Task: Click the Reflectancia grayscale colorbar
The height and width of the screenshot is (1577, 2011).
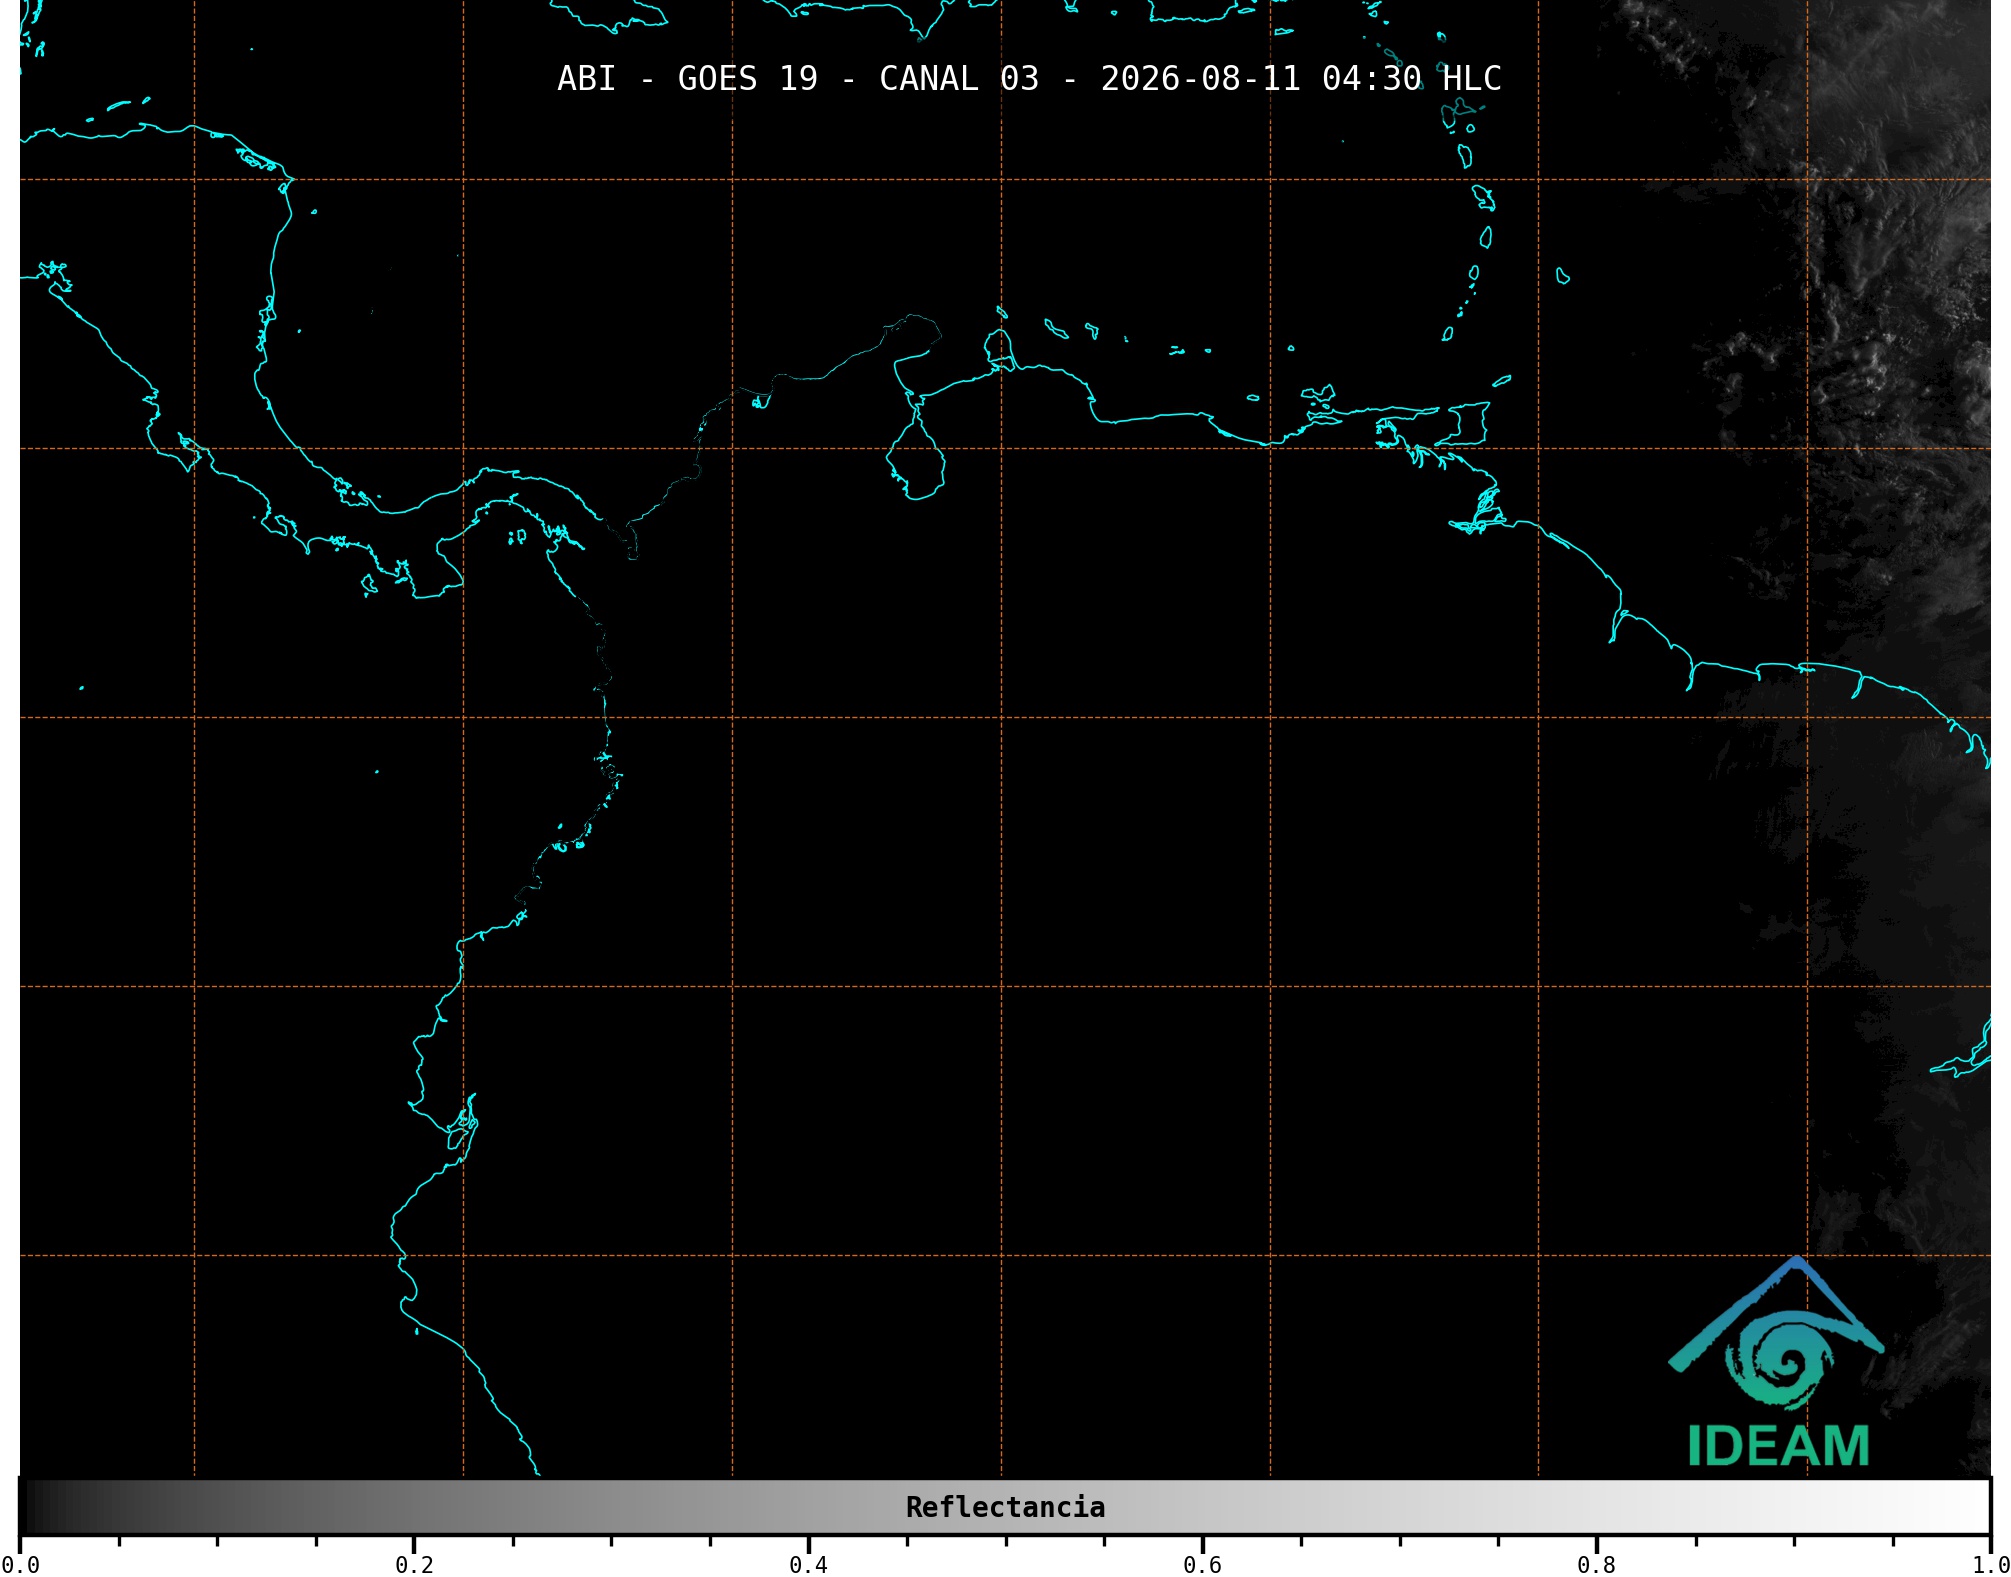Action: click(x=1005, y=1507)
